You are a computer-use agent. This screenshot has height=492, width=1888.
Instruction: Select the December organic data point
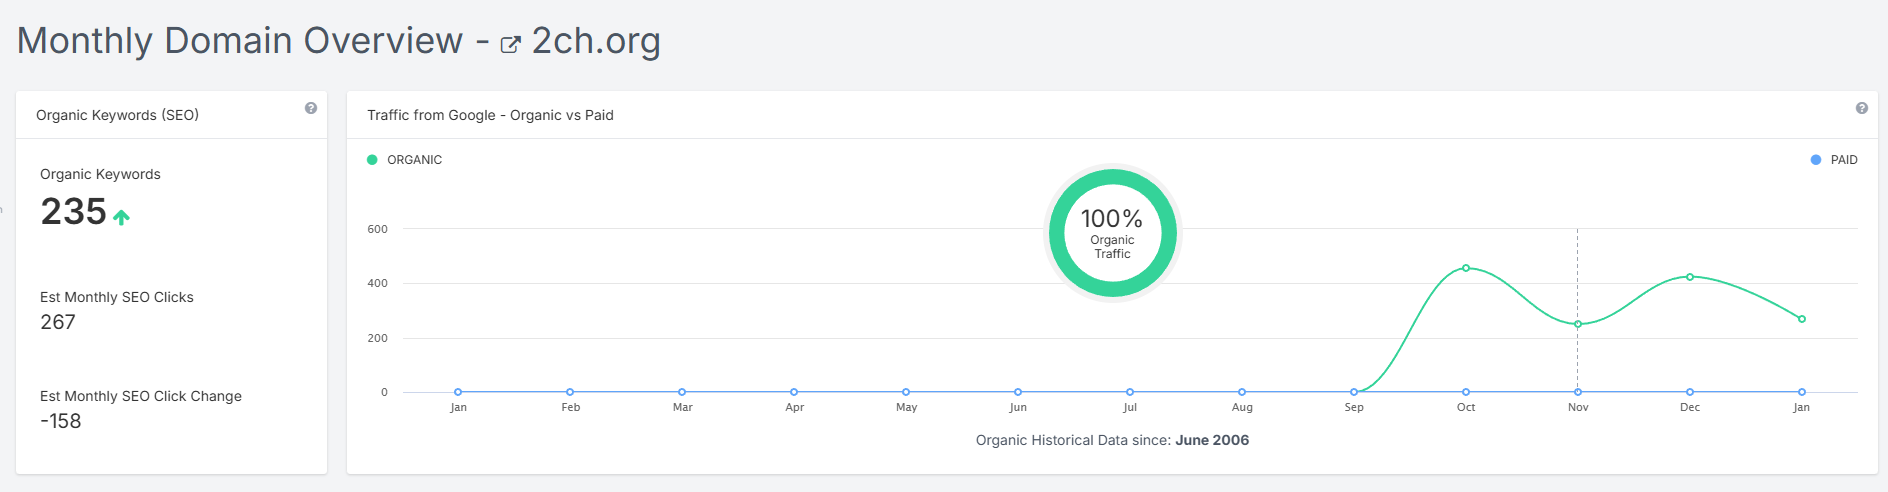coord(1690,277)
